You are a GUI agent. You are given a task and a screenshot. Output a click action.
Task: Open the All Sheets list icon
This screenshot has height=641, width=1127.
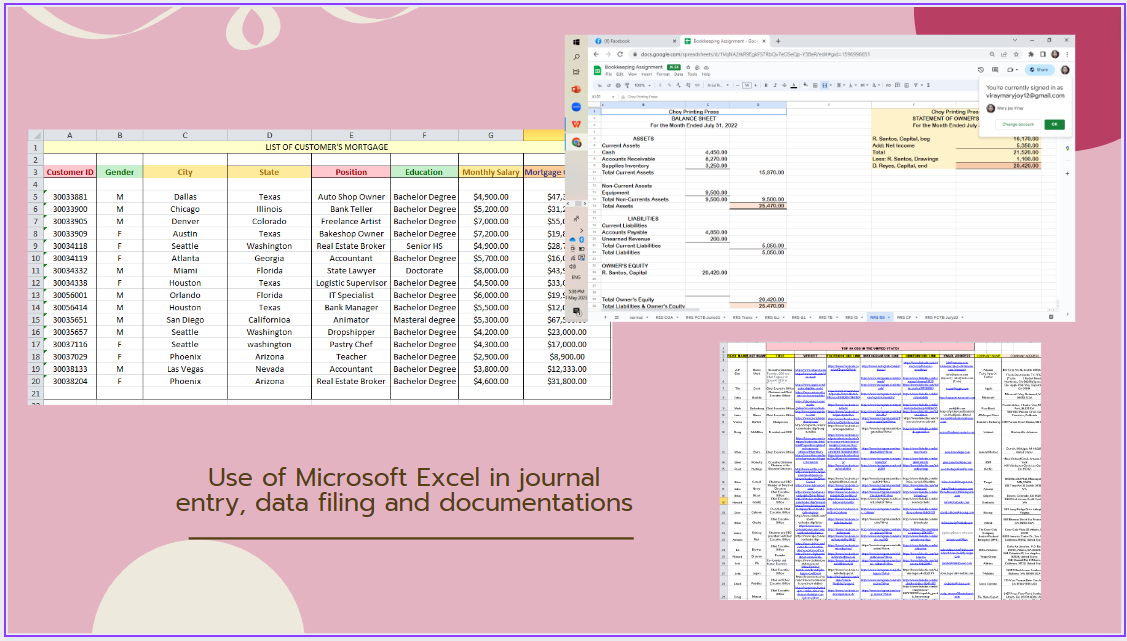pos(617,318)
